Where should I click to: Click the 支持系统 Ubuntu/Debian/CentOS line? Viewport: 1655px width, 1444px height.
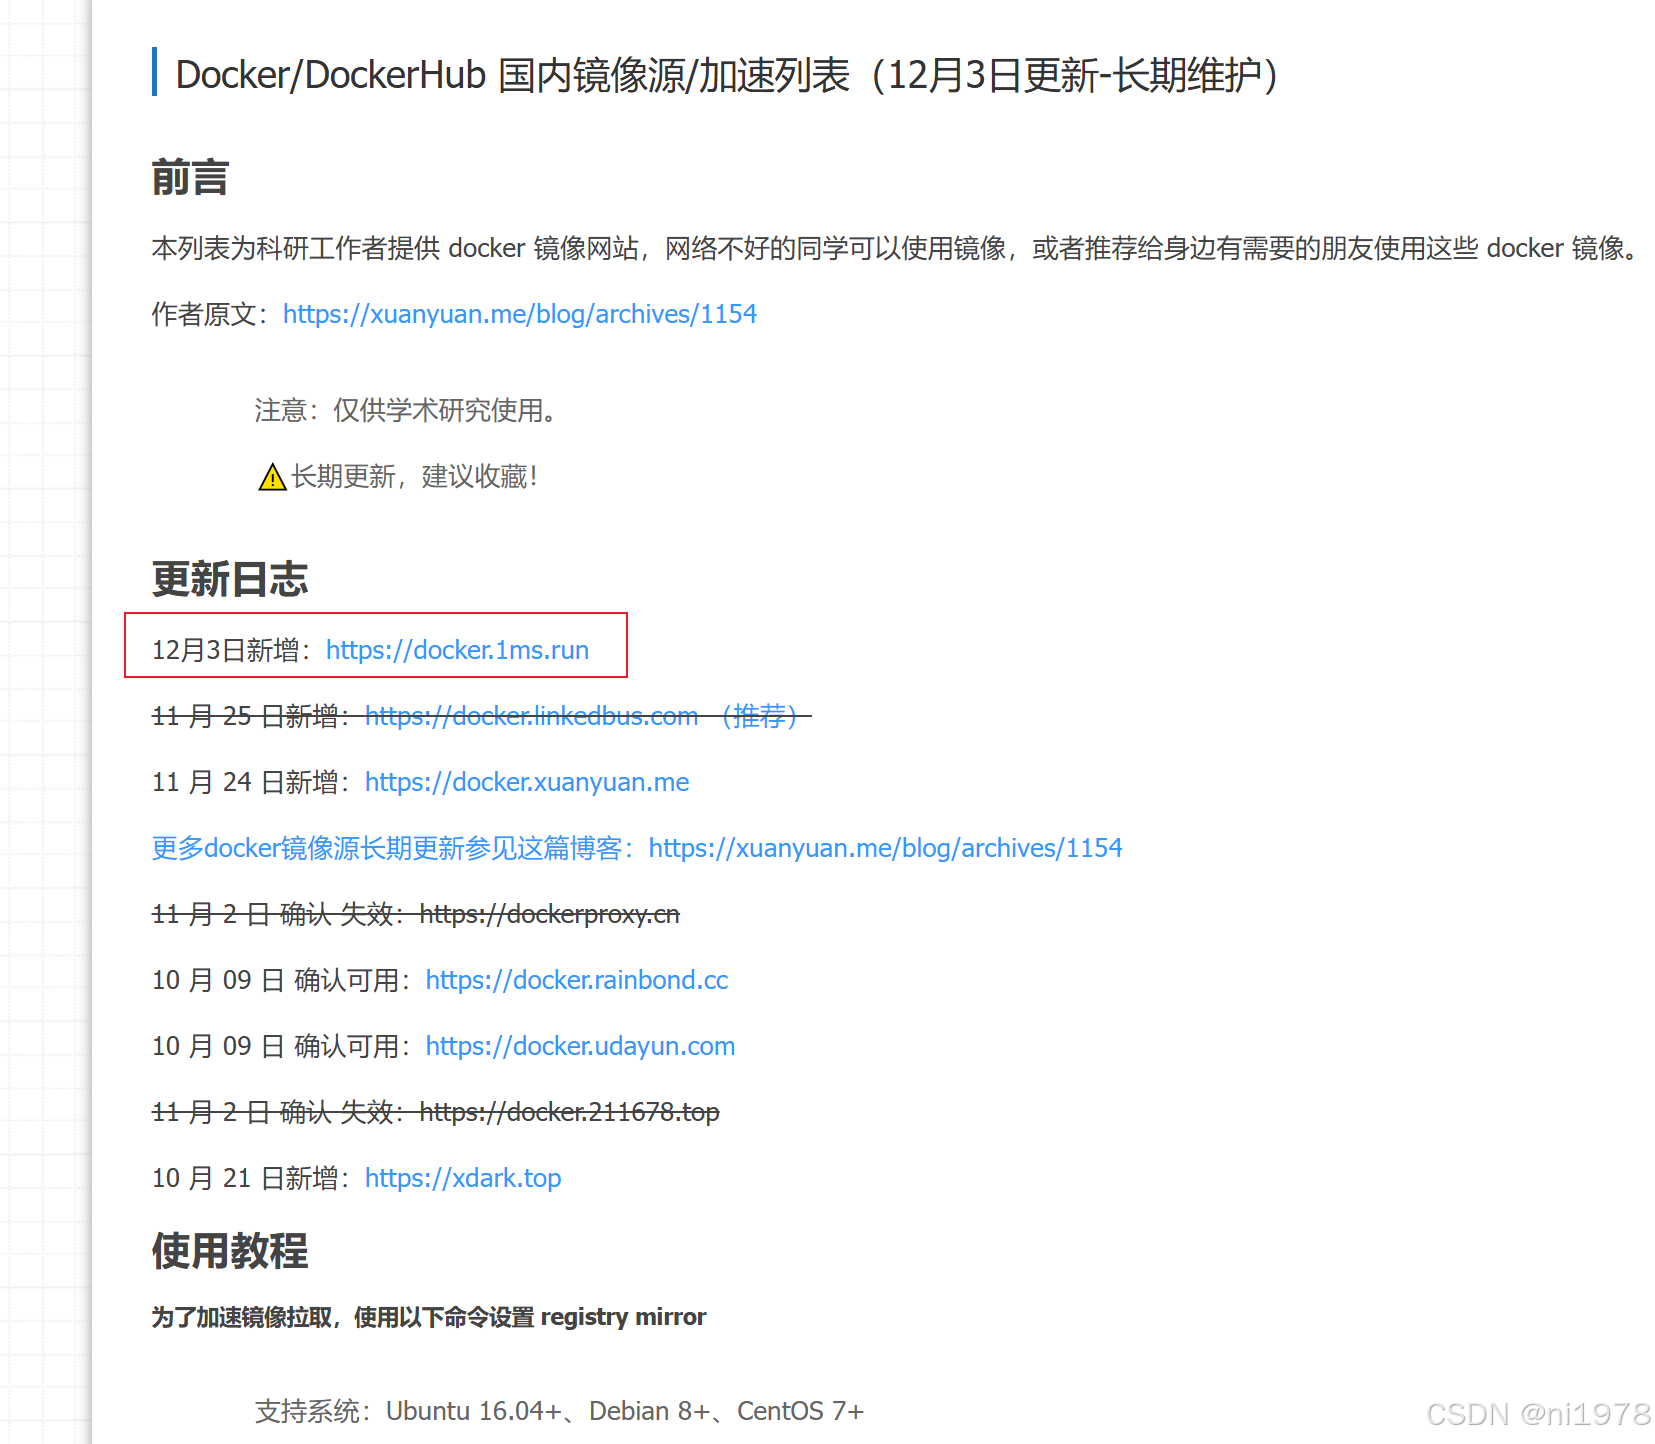(x=558, y=1410)
